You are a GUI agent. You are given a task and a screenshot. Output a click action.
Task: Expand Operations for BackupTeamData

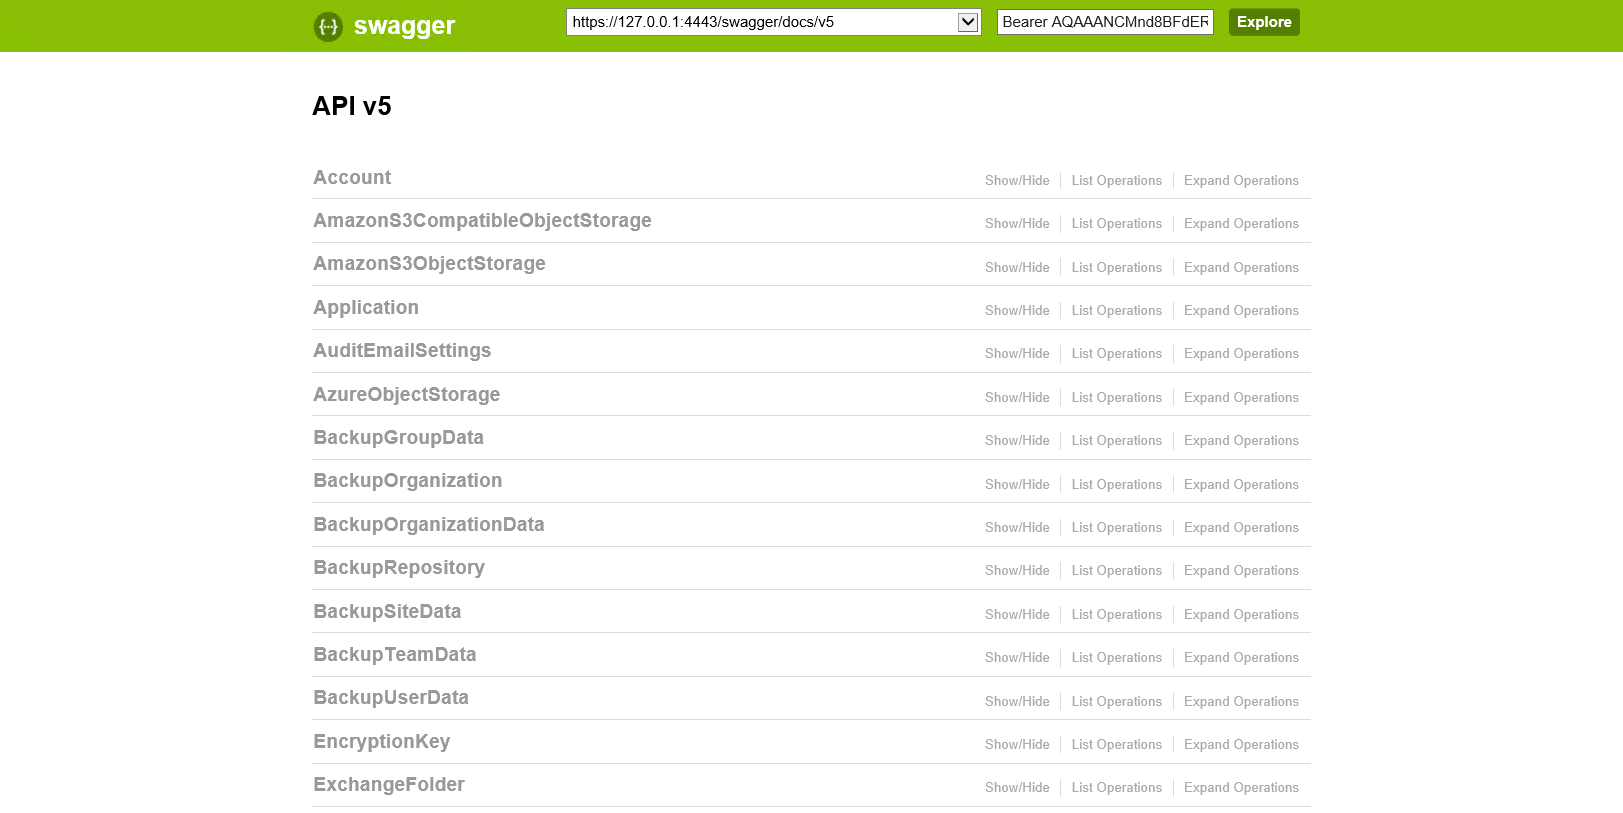pos(1241,658)
